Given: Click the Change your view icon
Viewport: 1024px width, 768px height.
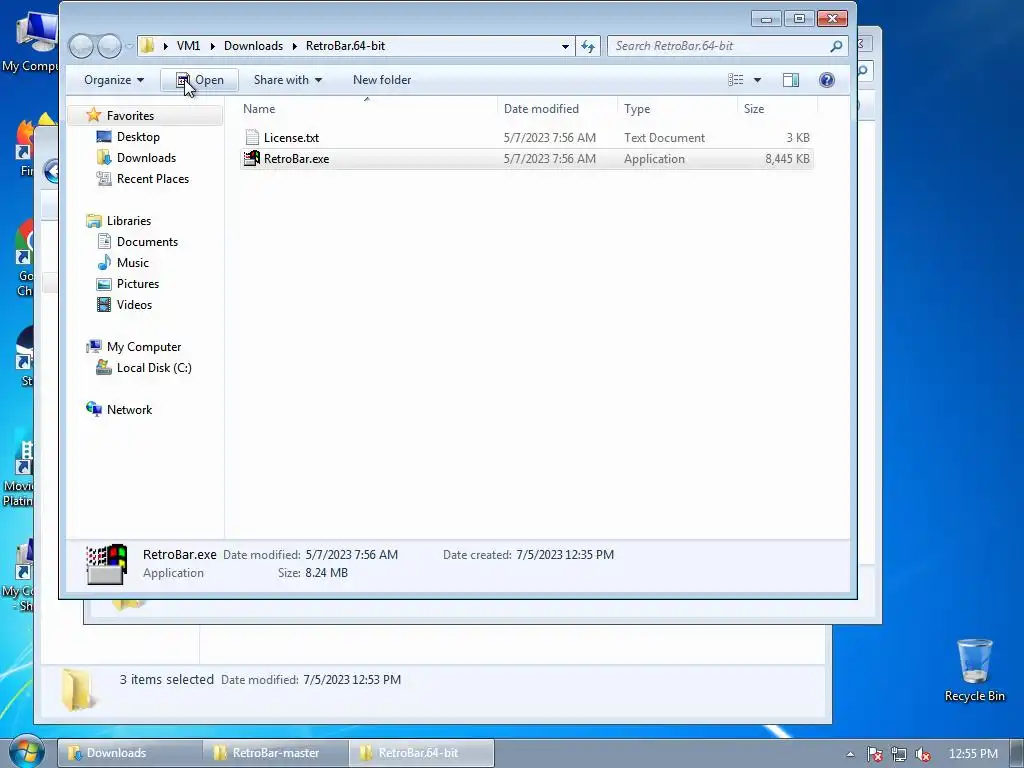Looking at the screenshot, I should (736, 80).
